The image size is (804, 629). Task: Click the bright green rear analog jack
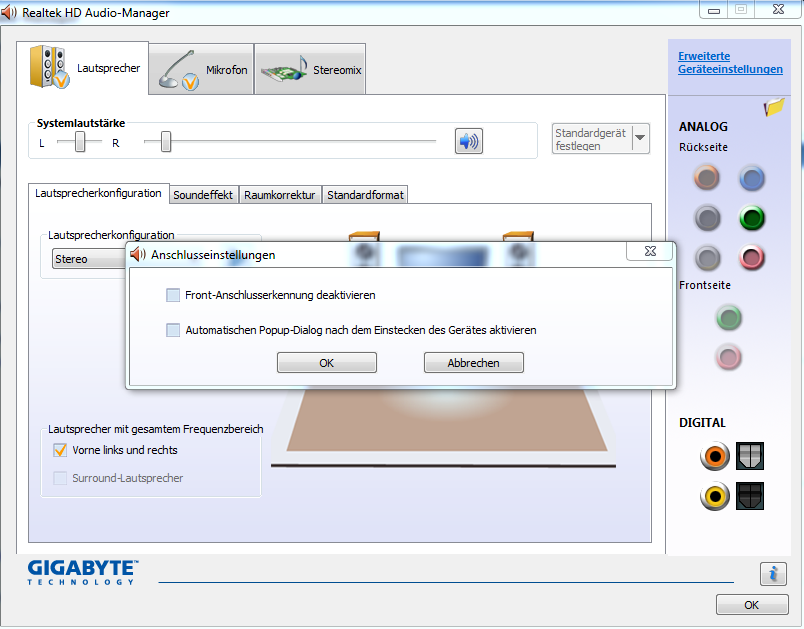(x=752, y=218)
